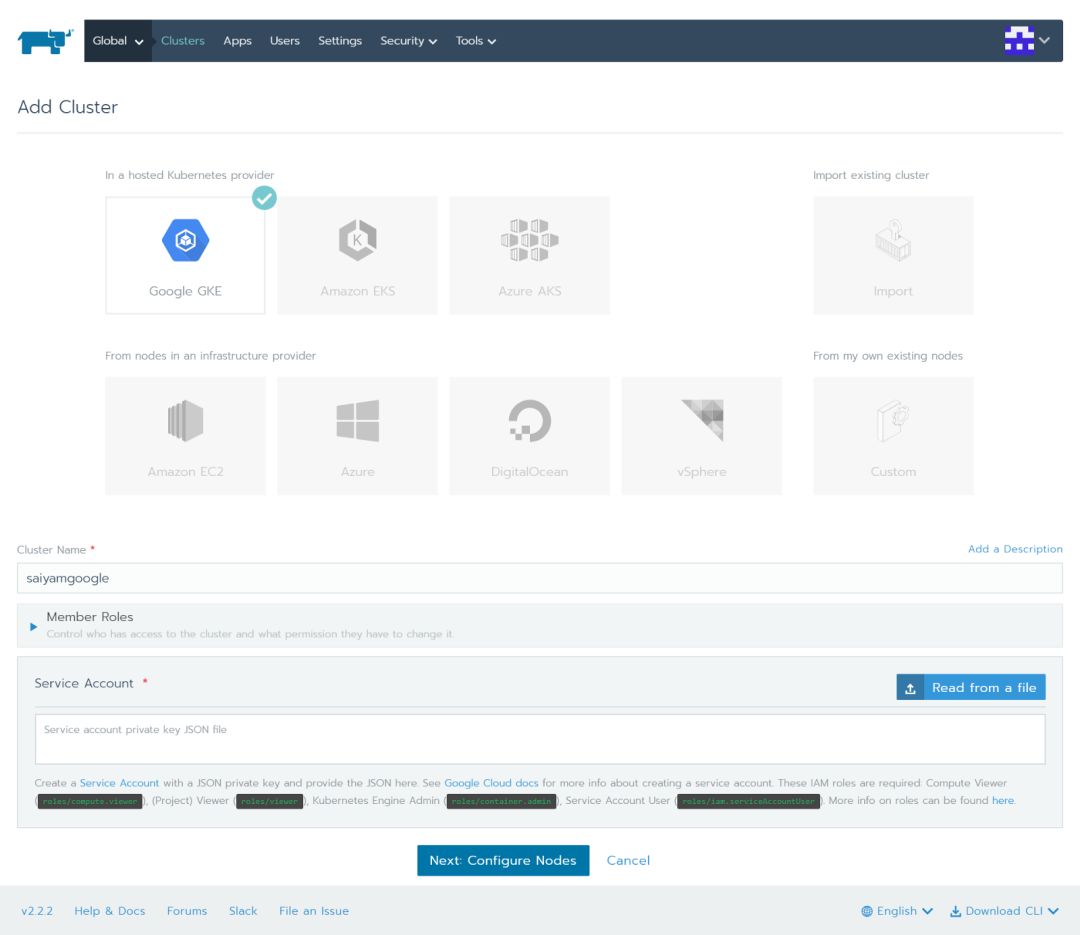1080x935 pixels.
Task: Go to the Apps tab
Action: point(238,41)
